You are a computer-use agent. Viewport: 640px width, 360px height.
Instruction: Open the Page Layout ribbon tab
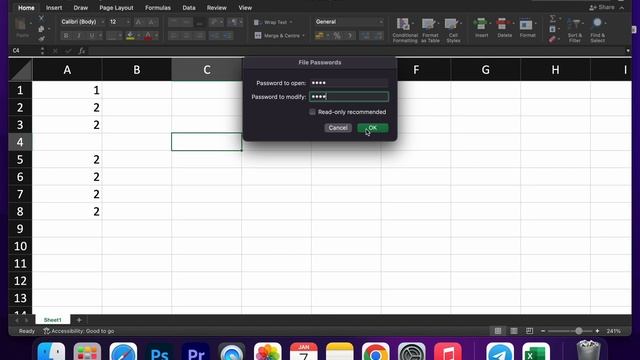(116, 8)
